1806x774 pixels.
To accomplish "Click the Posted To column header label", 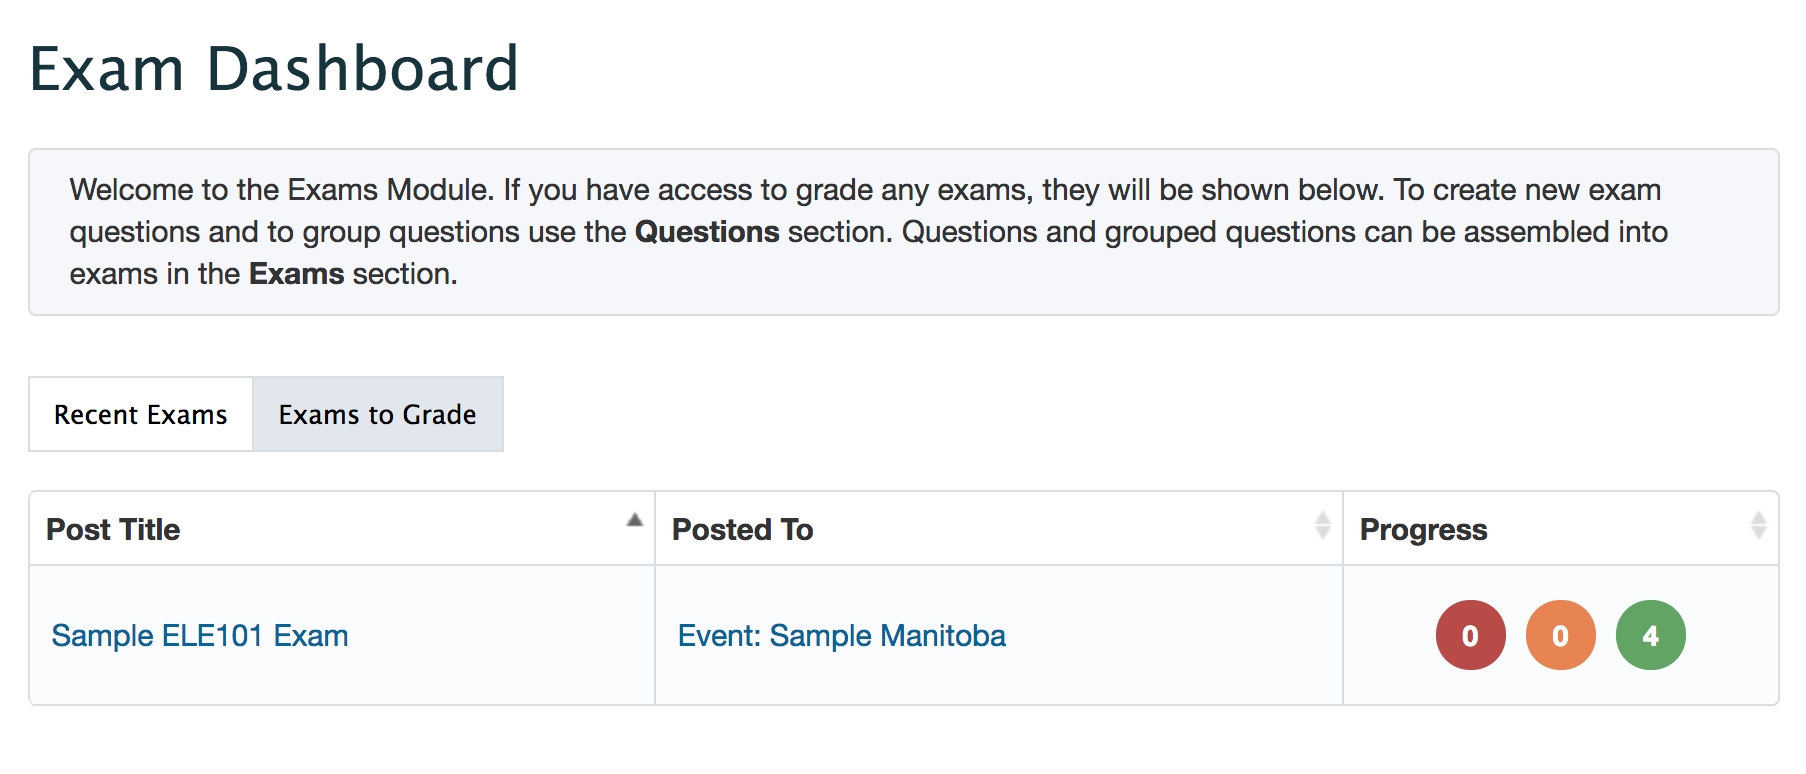I will coord(742,529).
